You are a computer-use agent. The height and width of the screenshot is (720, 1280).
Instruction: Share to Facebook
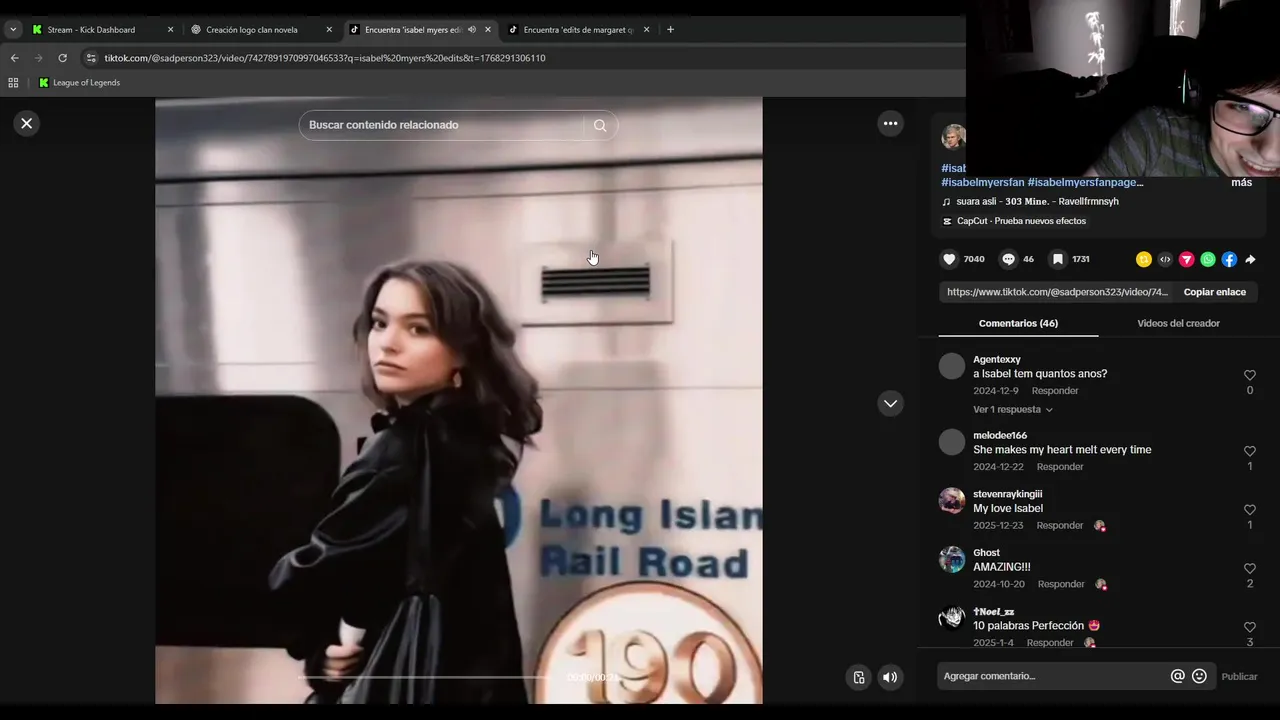(1229, 259)
